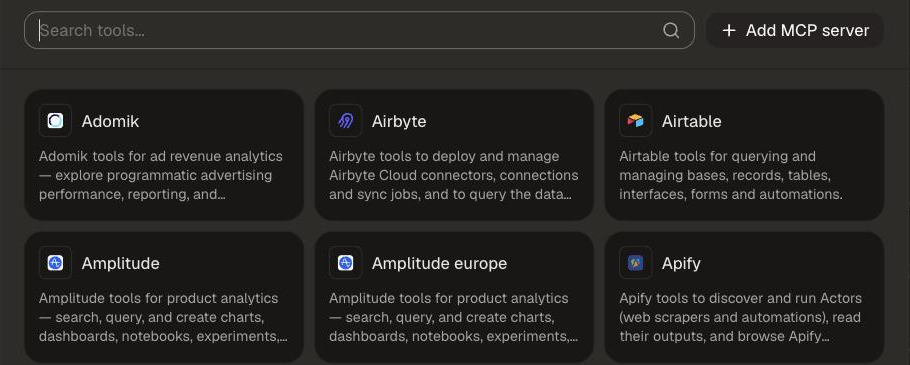The width and height of the screenshot is (910, 365).
Task: Click the Adomik logo icon
Action: point(55,121)
